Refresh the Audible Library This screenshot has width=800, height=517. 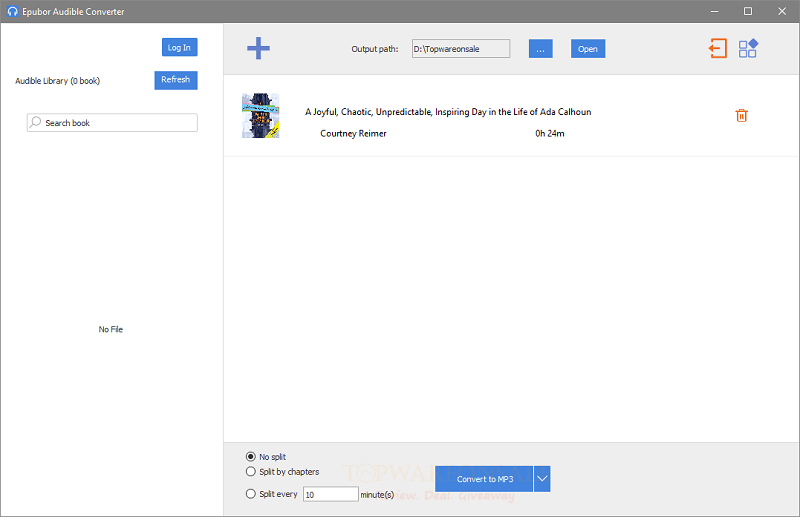click(176, 80)
